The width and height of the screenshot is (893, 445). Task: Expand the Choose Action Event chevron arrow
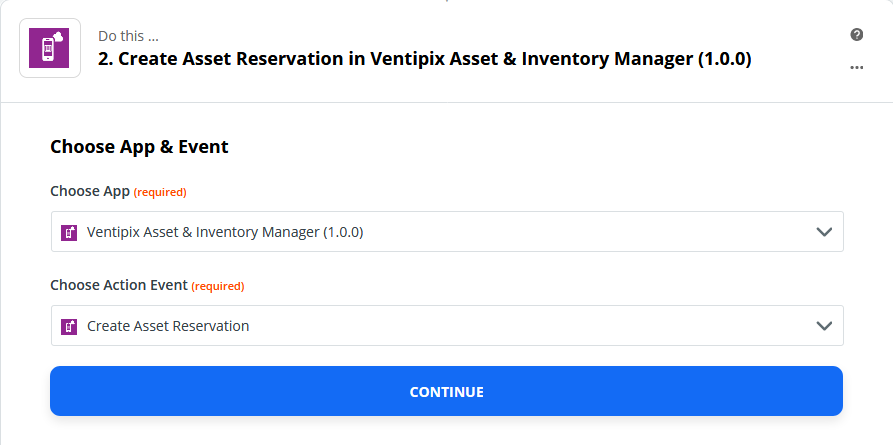(824, 326)
